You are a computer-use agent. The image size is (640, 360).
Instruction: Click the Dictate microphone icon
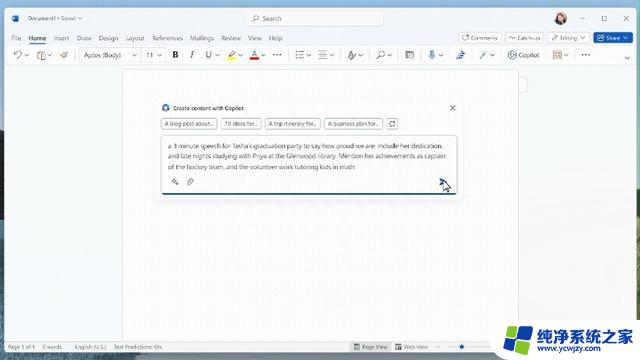(432, 55)
